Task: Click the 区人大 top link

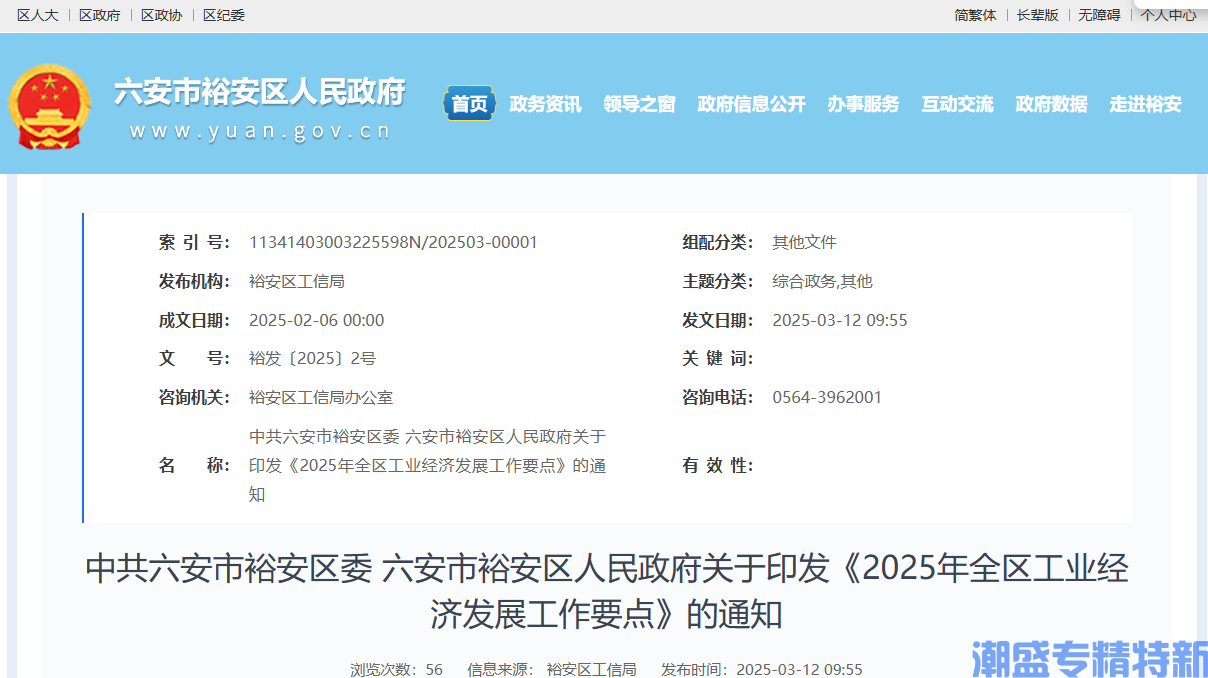Action: (38, 15)
